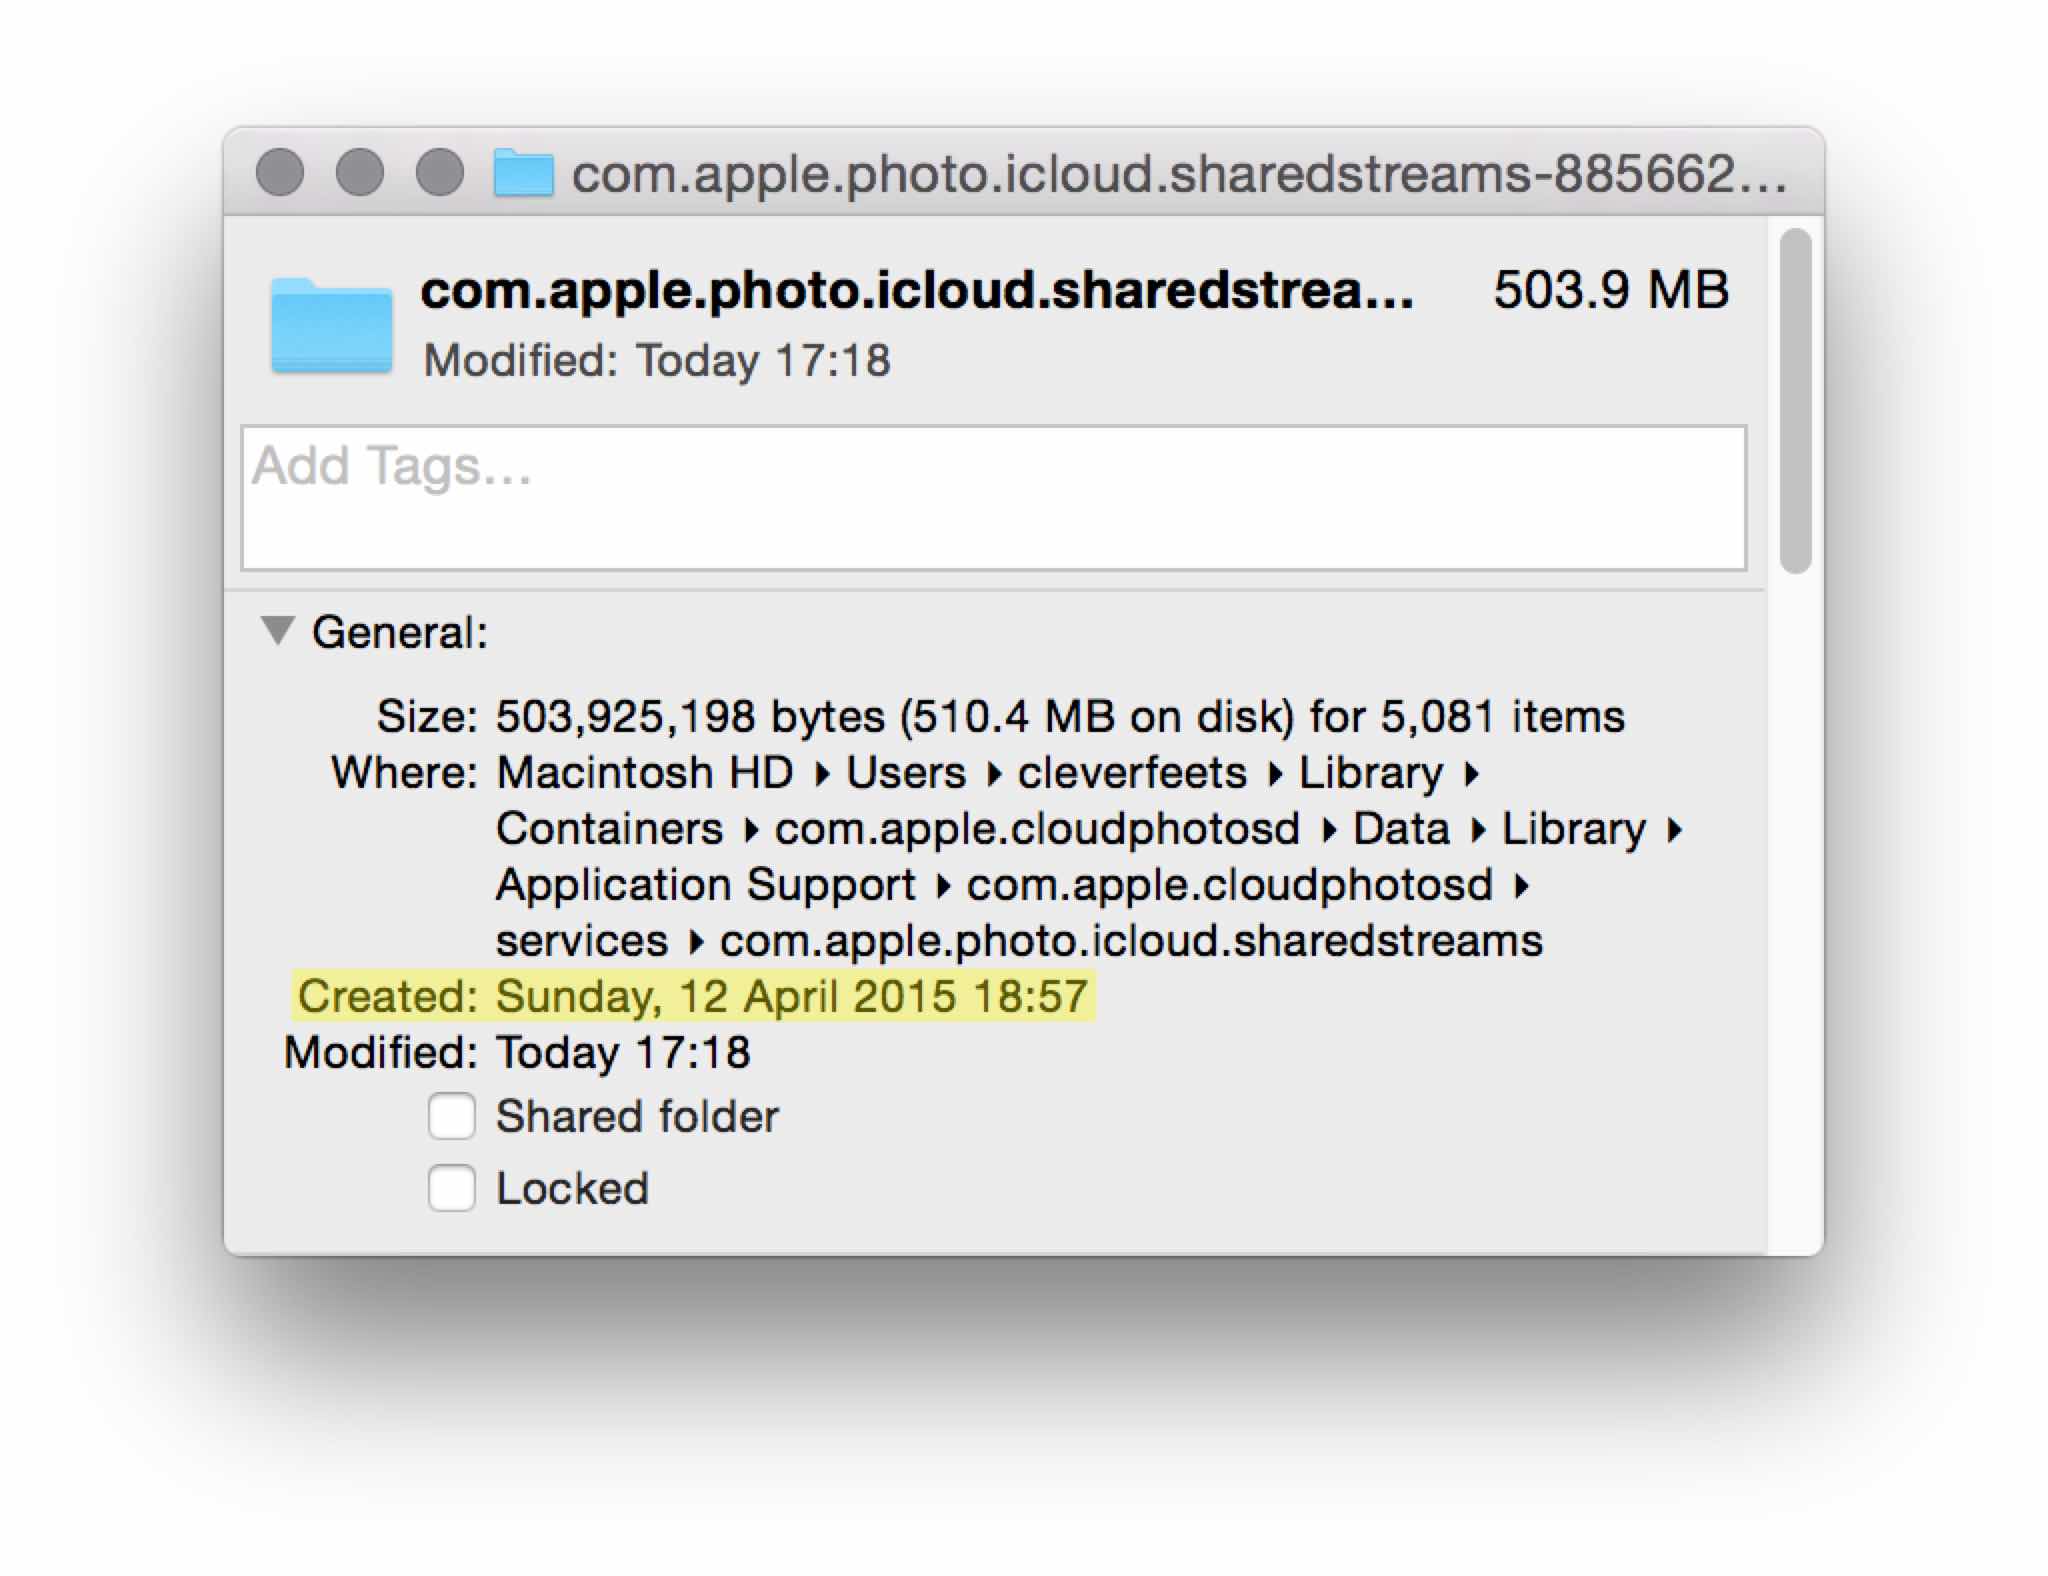Click the highlighted Created date line
The height and width of the screenshot is (1576, 2048).
coord(692,996)
